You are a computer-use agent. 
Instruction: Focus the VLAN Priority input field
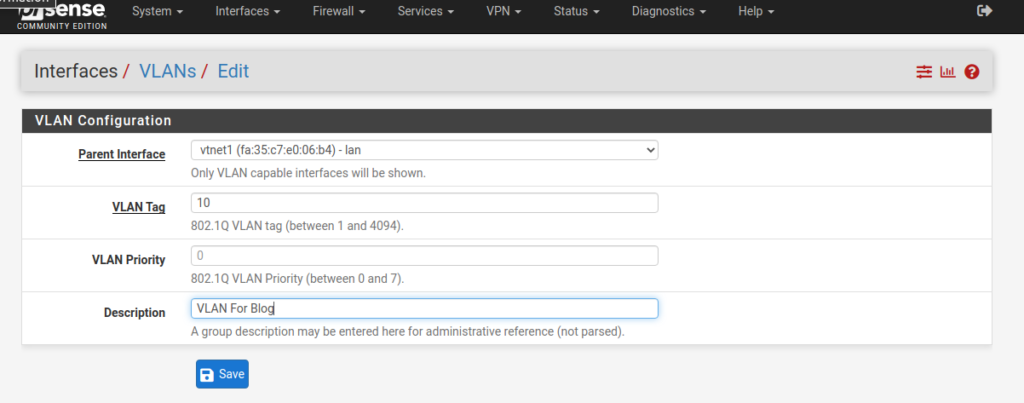coord(424,256)
